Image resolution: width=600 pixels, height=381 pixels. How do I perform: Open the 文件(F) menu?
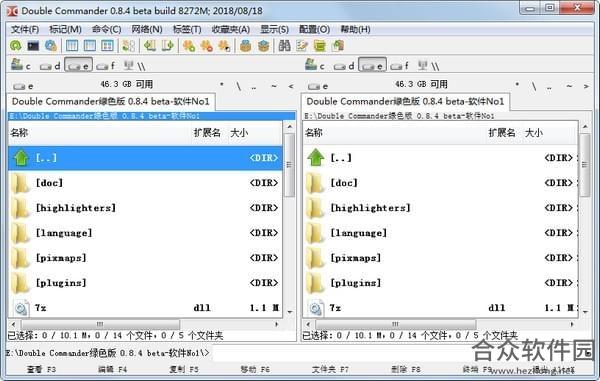point(24,29)
